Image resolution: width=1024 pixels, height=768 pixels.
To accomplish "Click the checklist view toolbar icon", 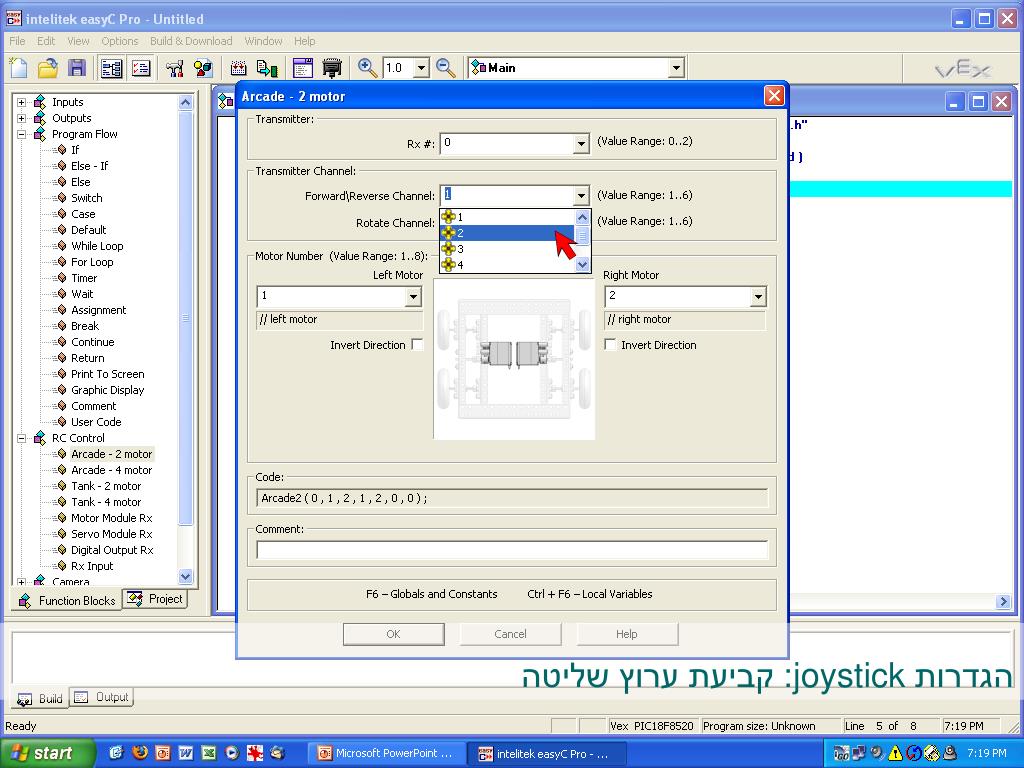I will coord(141,68).
